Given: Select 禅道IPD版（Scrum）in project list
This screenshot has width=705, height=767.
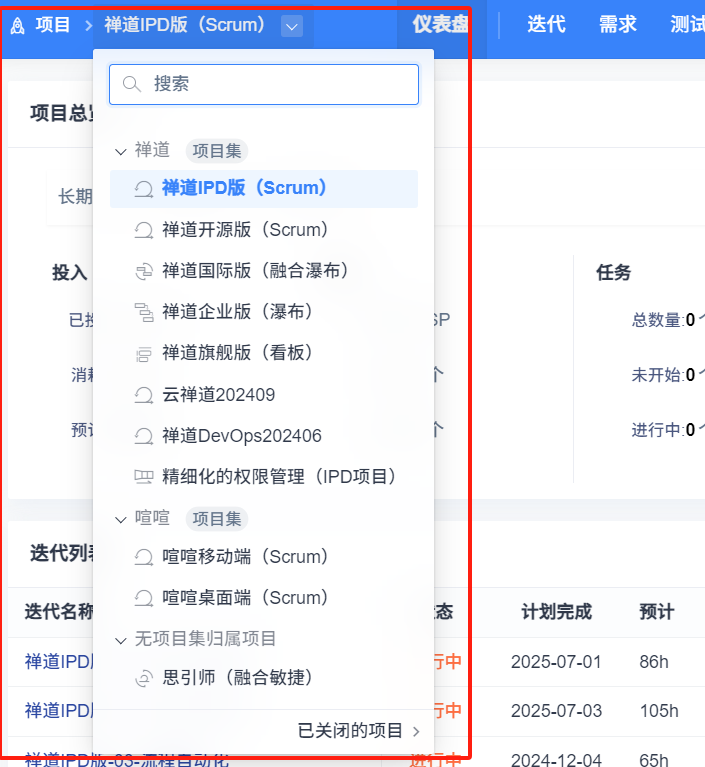Looking at the screenshot, I should pos(264,189).
